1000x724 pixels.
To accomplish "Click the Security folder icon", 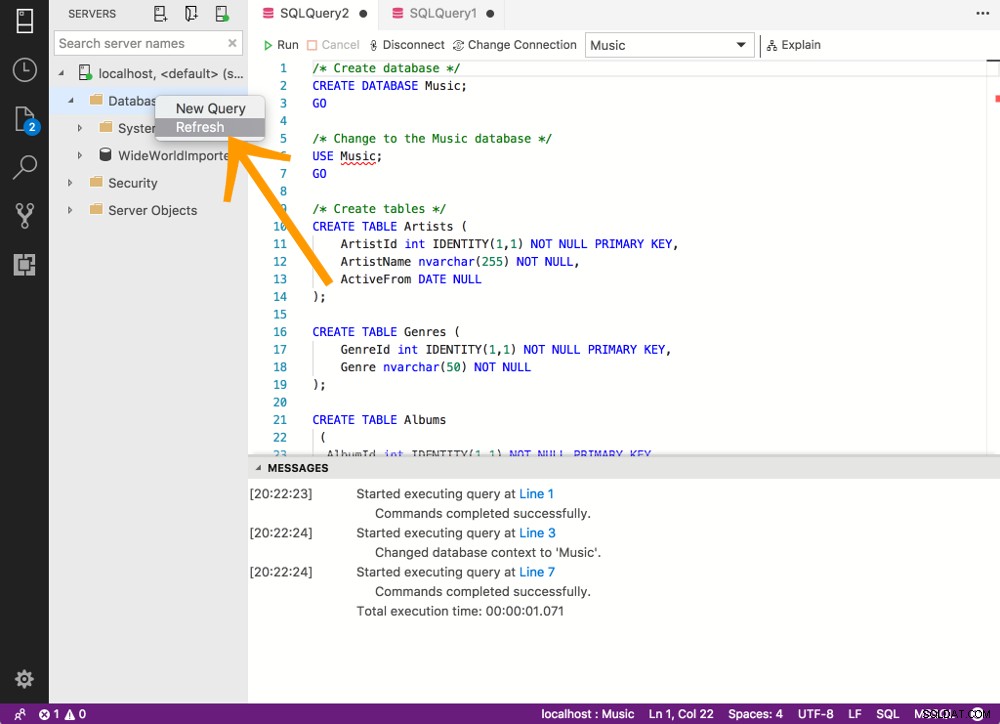I will (x=96, y=182).
